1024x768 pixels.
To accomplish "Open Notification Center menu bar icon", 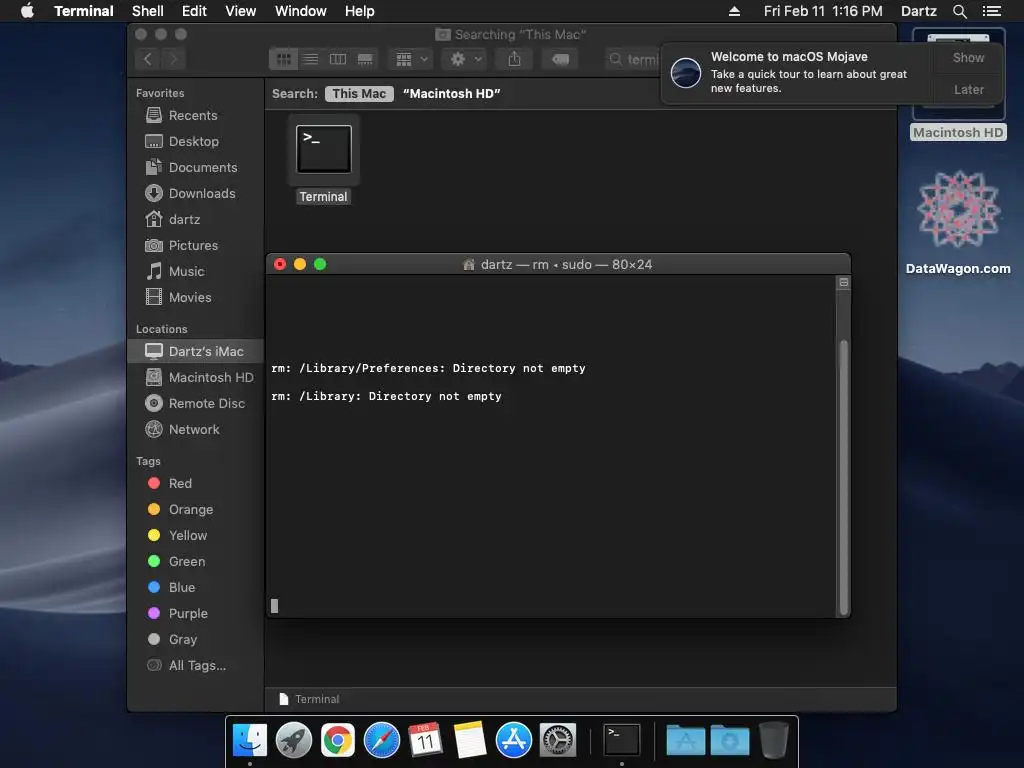I will [991, 11].
